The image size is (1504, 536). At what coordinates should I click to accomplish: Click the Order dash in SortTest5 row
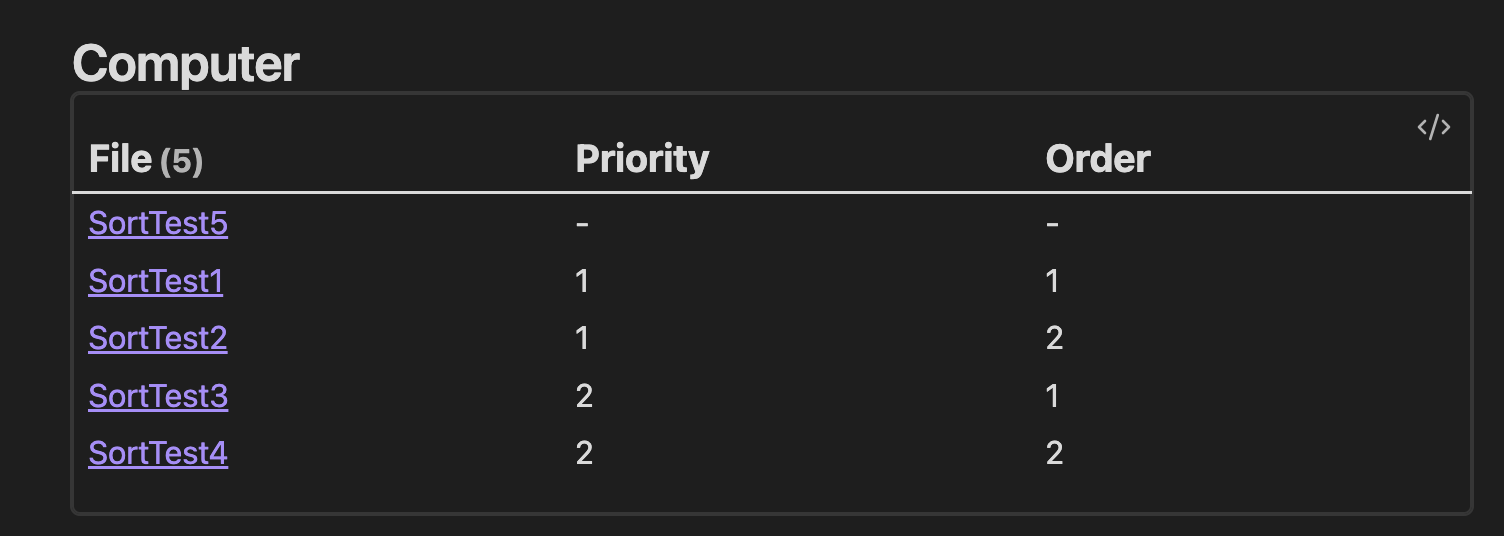(1052, 224)
